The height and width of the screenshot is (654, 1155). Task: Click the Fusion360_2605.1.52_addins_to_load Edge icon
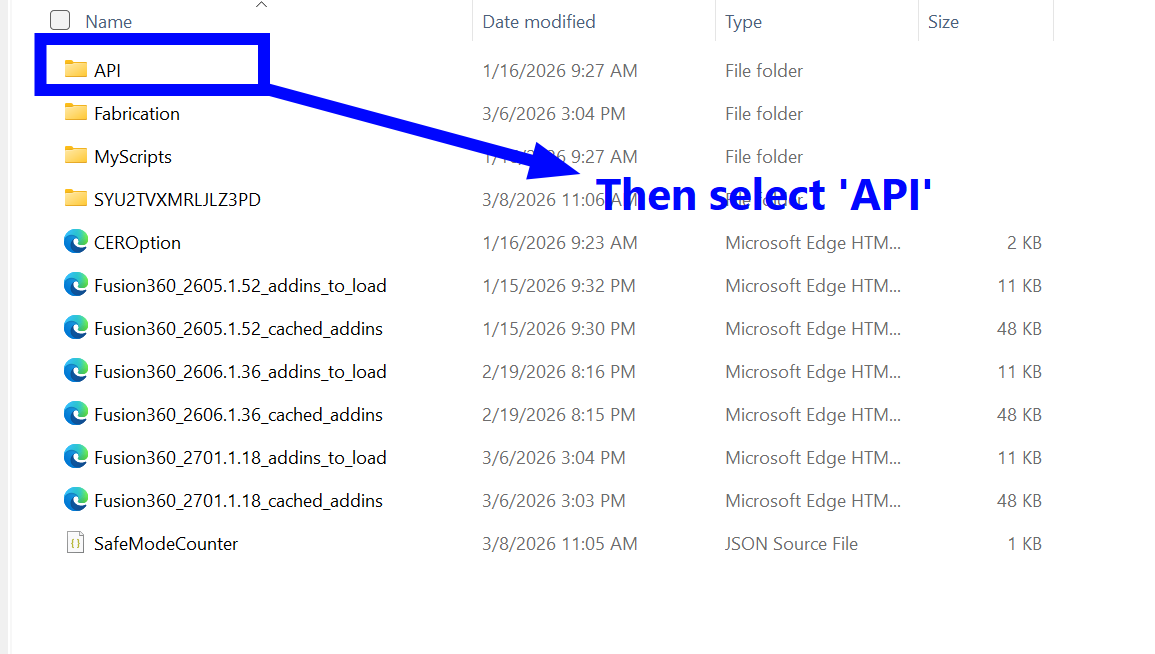[76, 285]
